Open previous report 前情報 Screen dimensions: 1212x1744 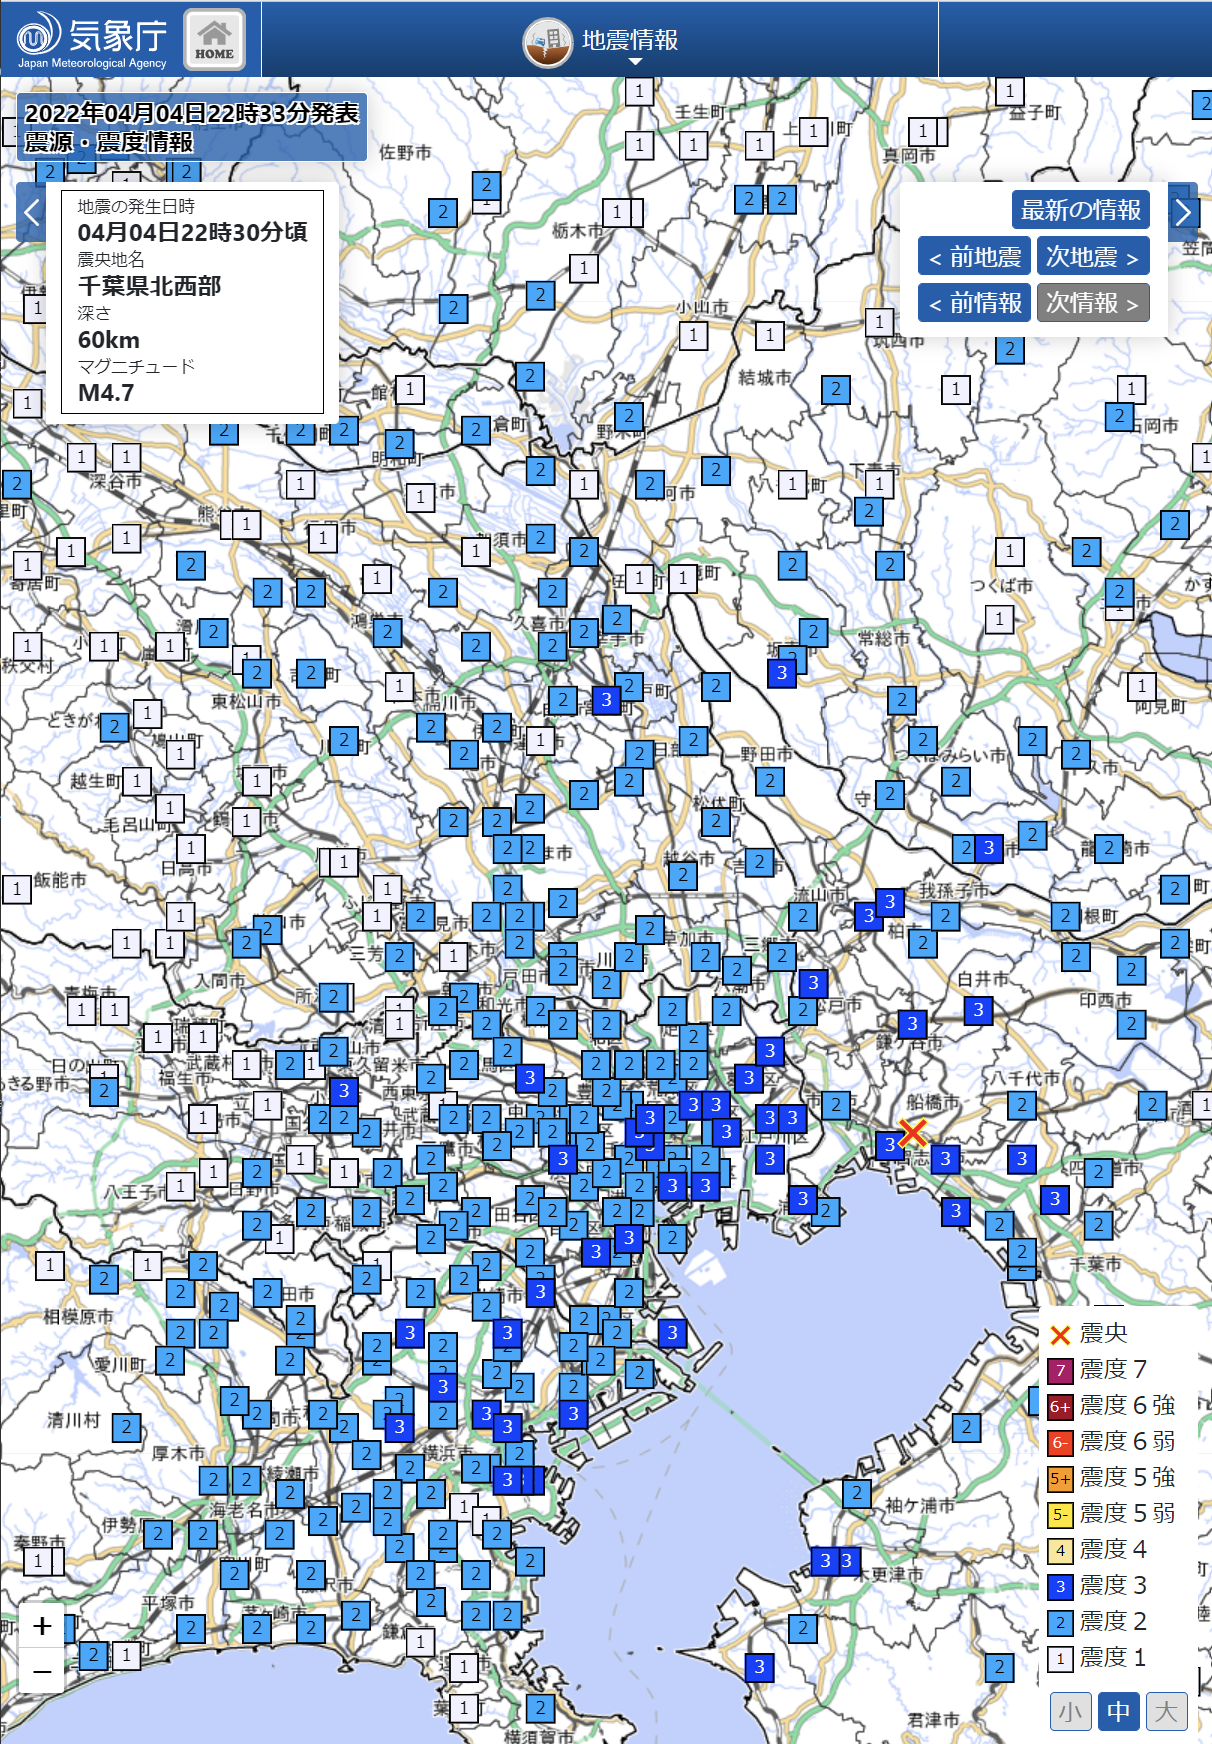click(974, 303)
